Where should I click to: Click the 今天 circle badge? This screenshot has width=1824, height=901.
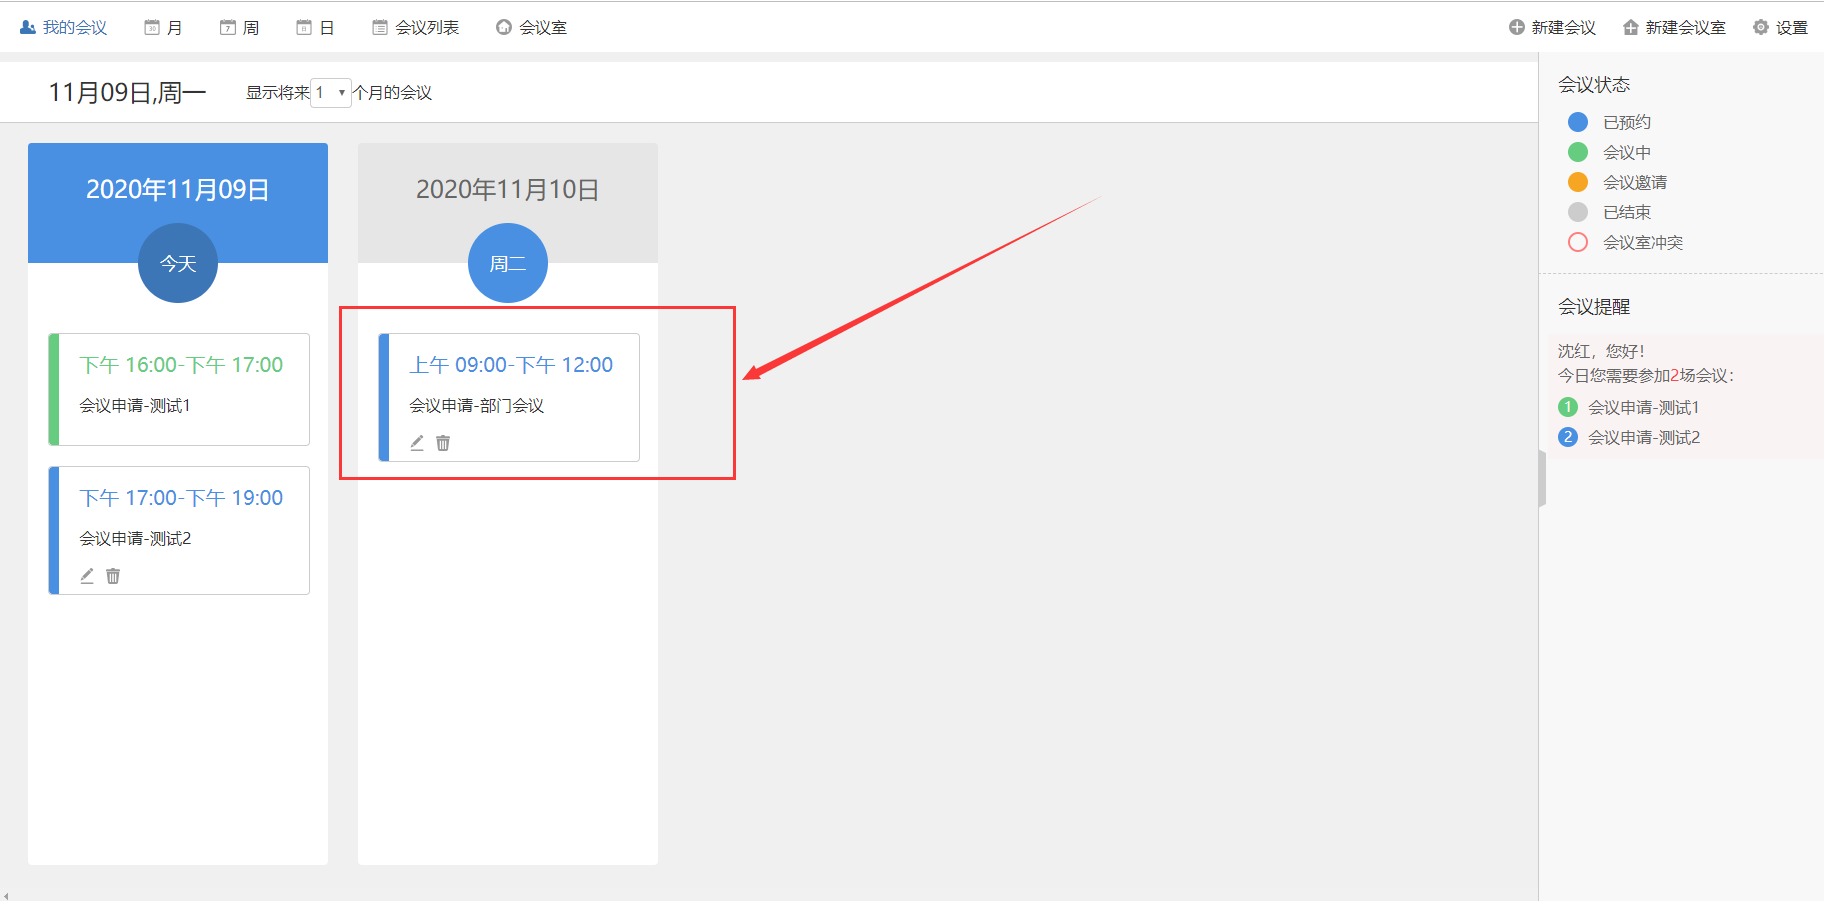[178, 263]
